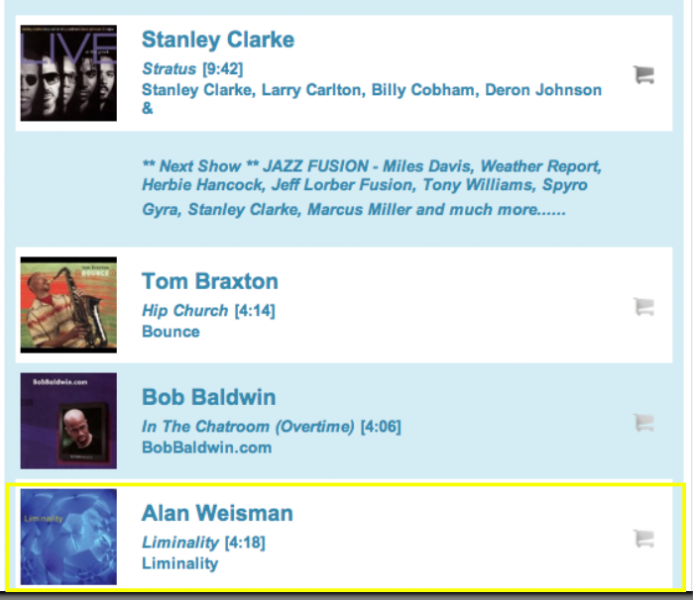Click the cart icon beside Alan Weisman
The image size is (693, 600).
click(644, 539)
